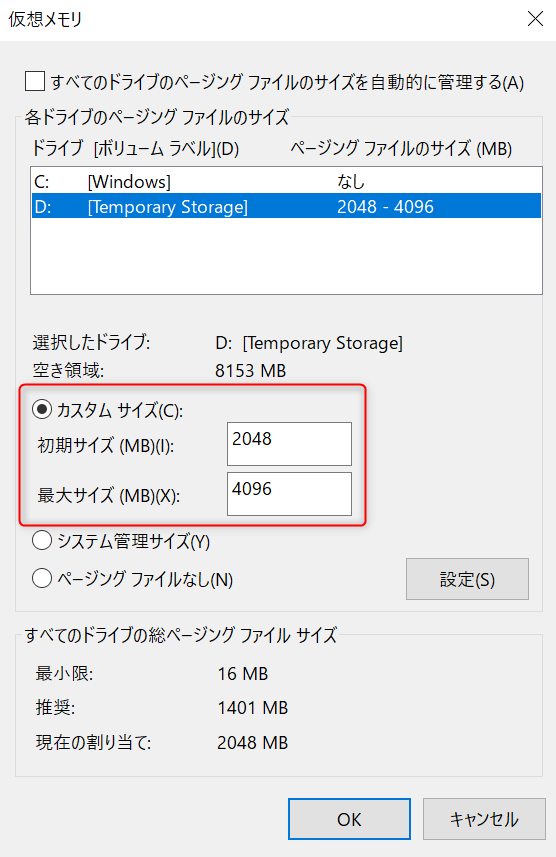The height and width of the screenshot is (857, 556).
Task: Click the 仮想メモリ title bar text
Action: pyautogui.click(x=45, y=19)
